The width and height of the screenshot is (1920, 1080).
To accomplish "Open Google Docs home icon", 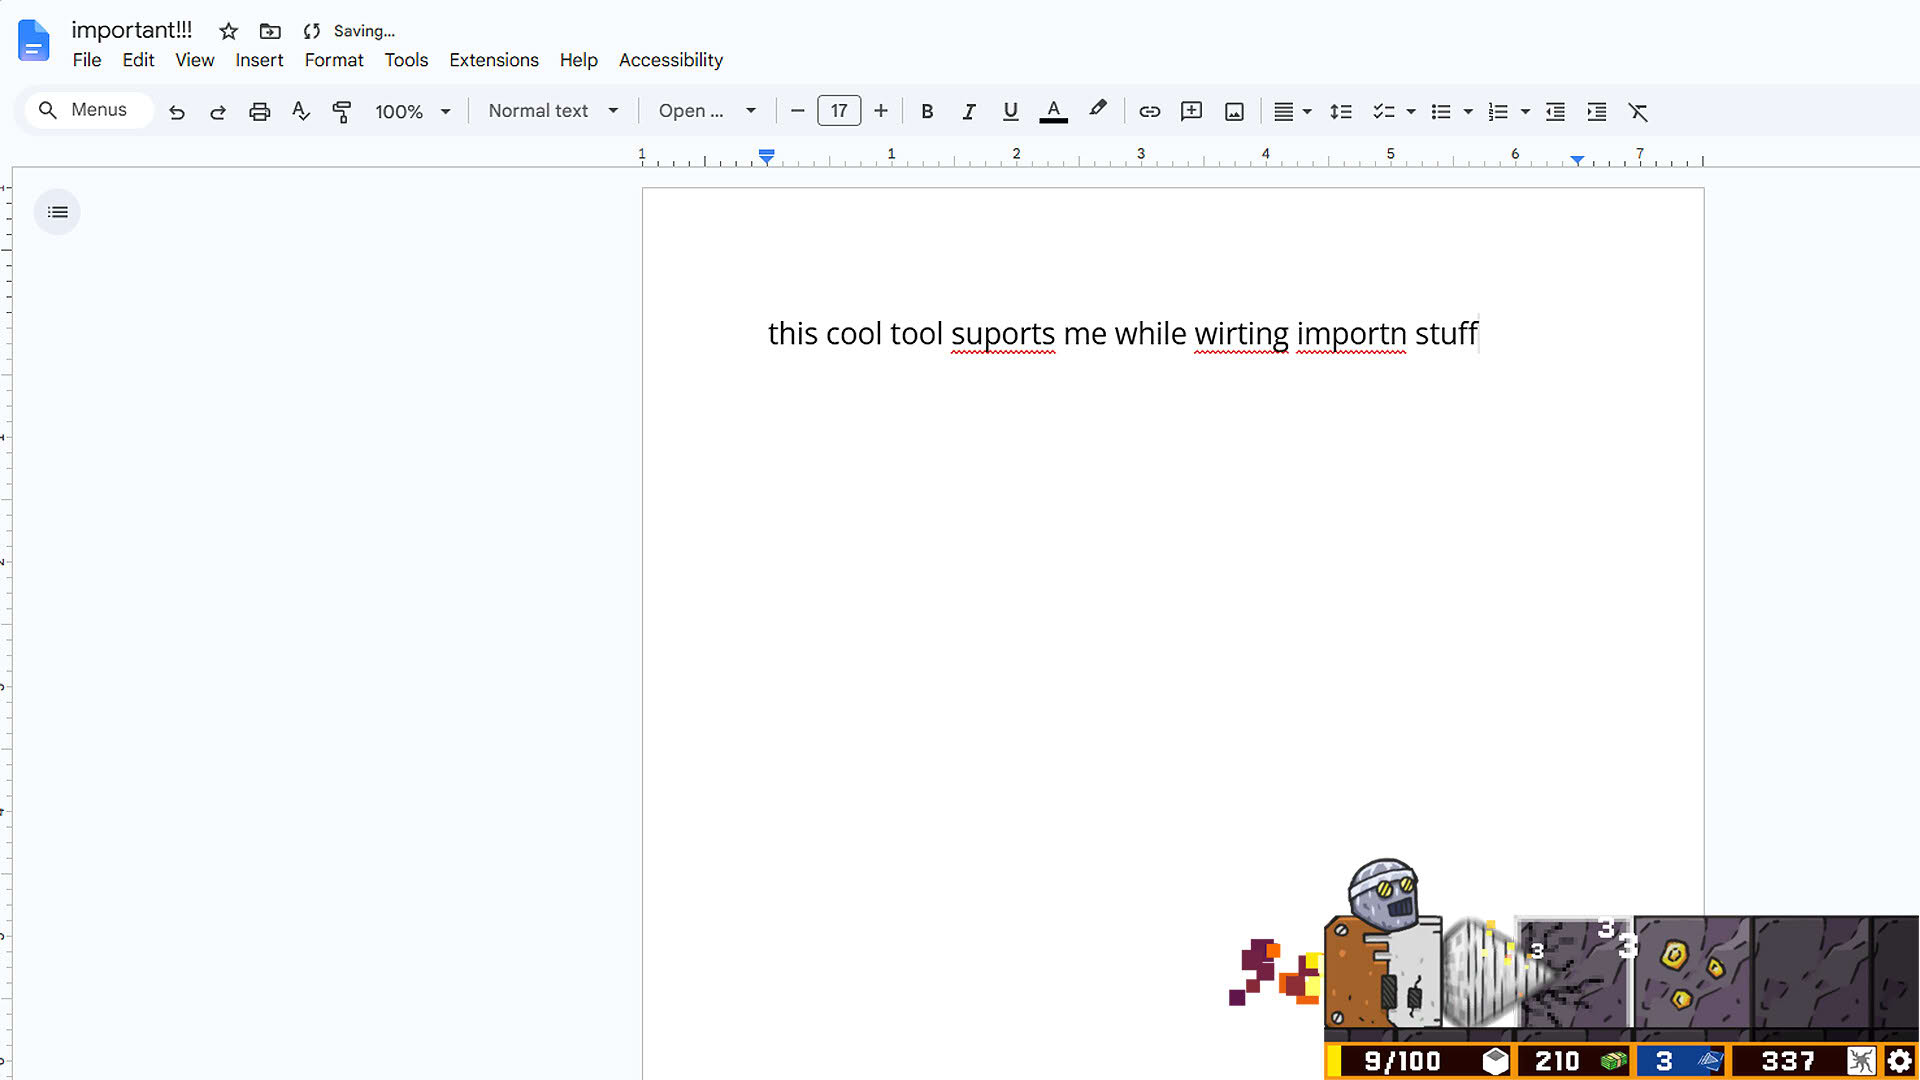I will 34,41.
